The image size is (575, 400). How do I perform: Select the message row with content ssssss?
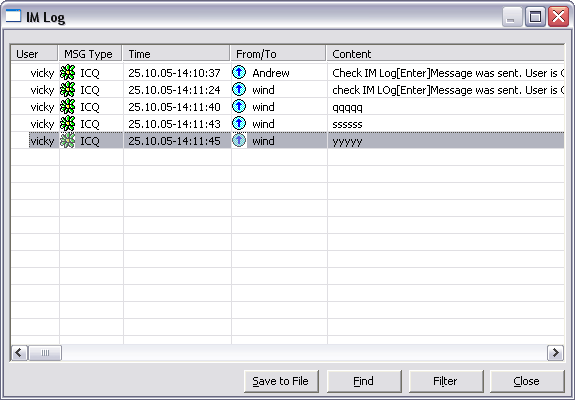(x=288, y=124)
